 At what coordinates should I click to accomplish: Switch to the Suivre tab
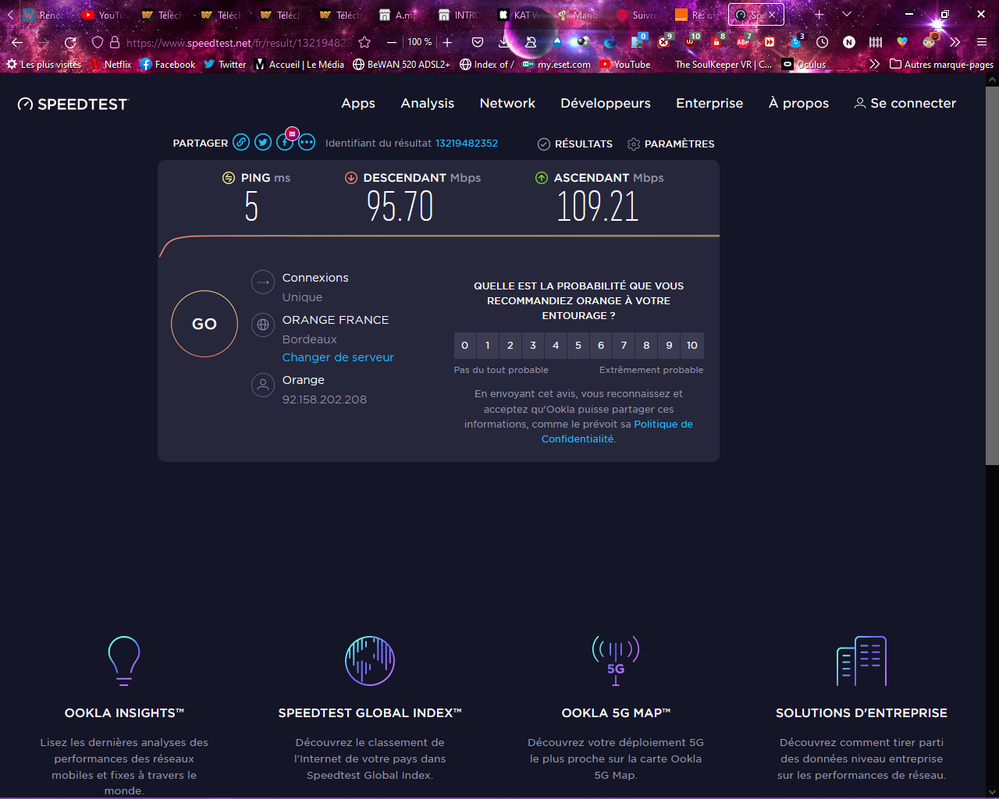coord(636,15)
